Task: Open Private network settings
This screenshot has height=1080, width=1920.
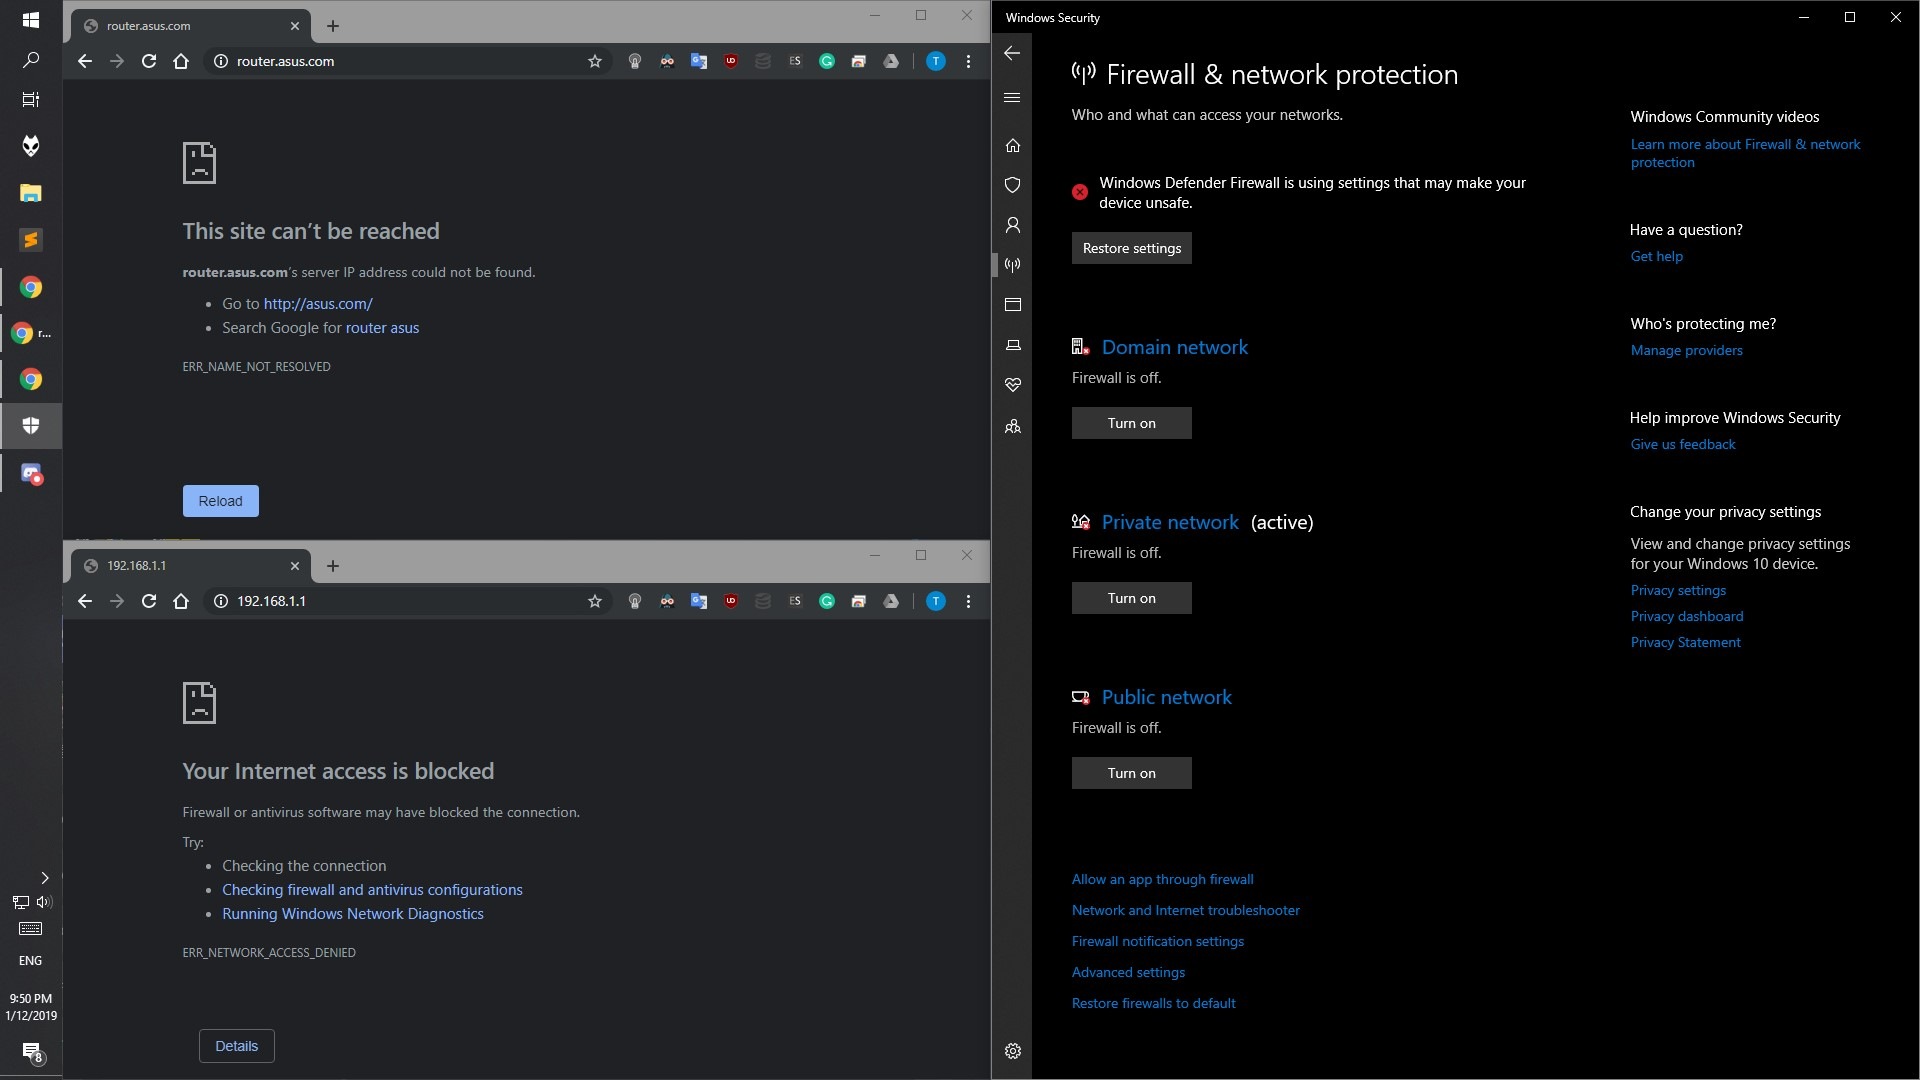Action: click(x=1170, y=522)
